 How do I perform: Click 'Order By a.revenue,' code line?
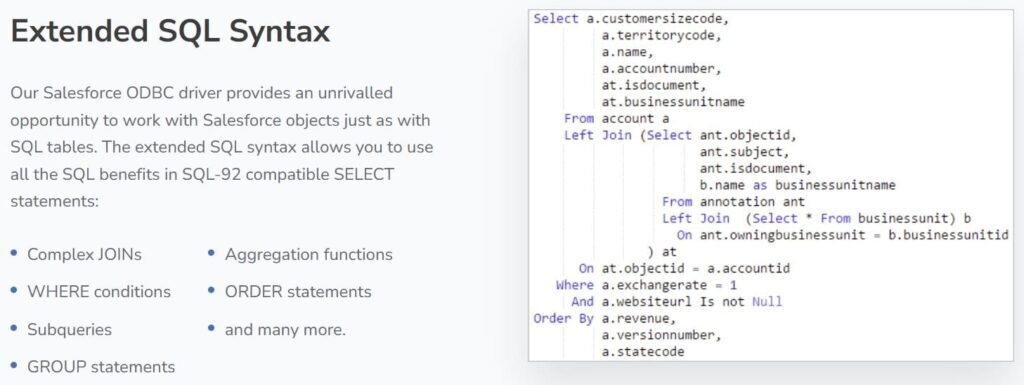click(x=605, y=318)
